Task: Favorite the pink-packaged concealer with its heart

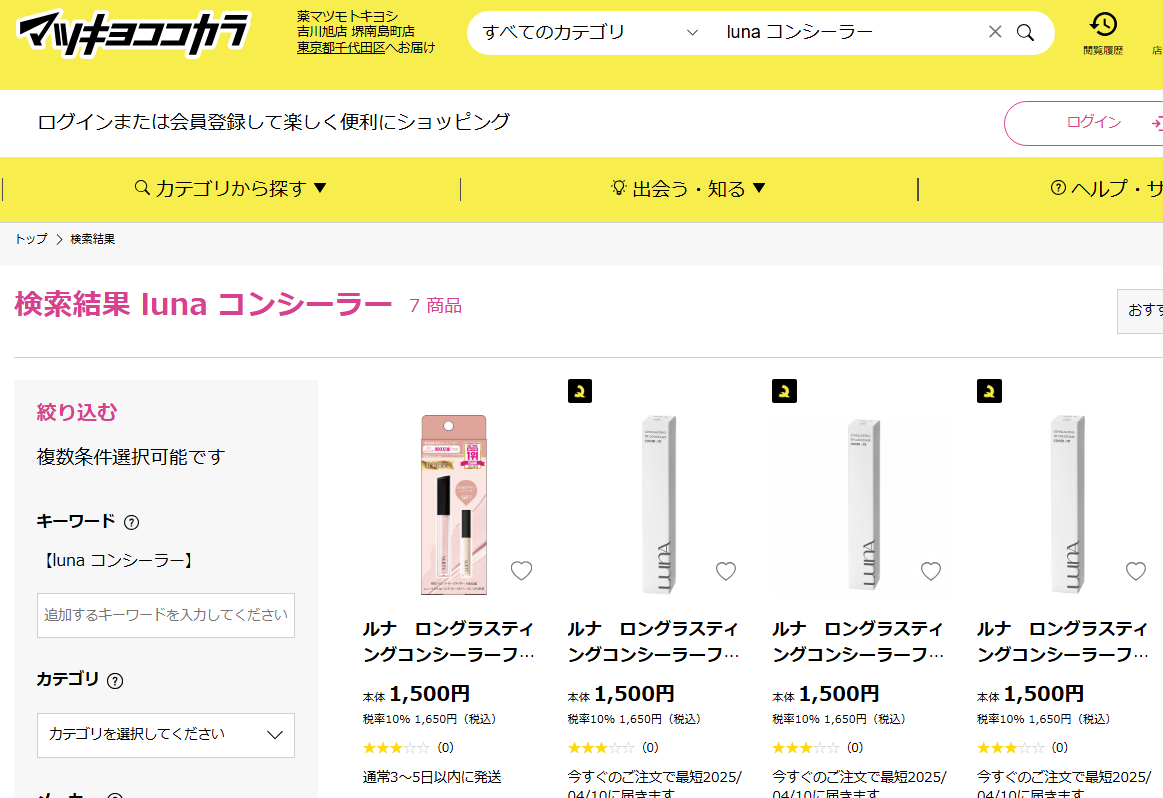Action: pos(521,570)
